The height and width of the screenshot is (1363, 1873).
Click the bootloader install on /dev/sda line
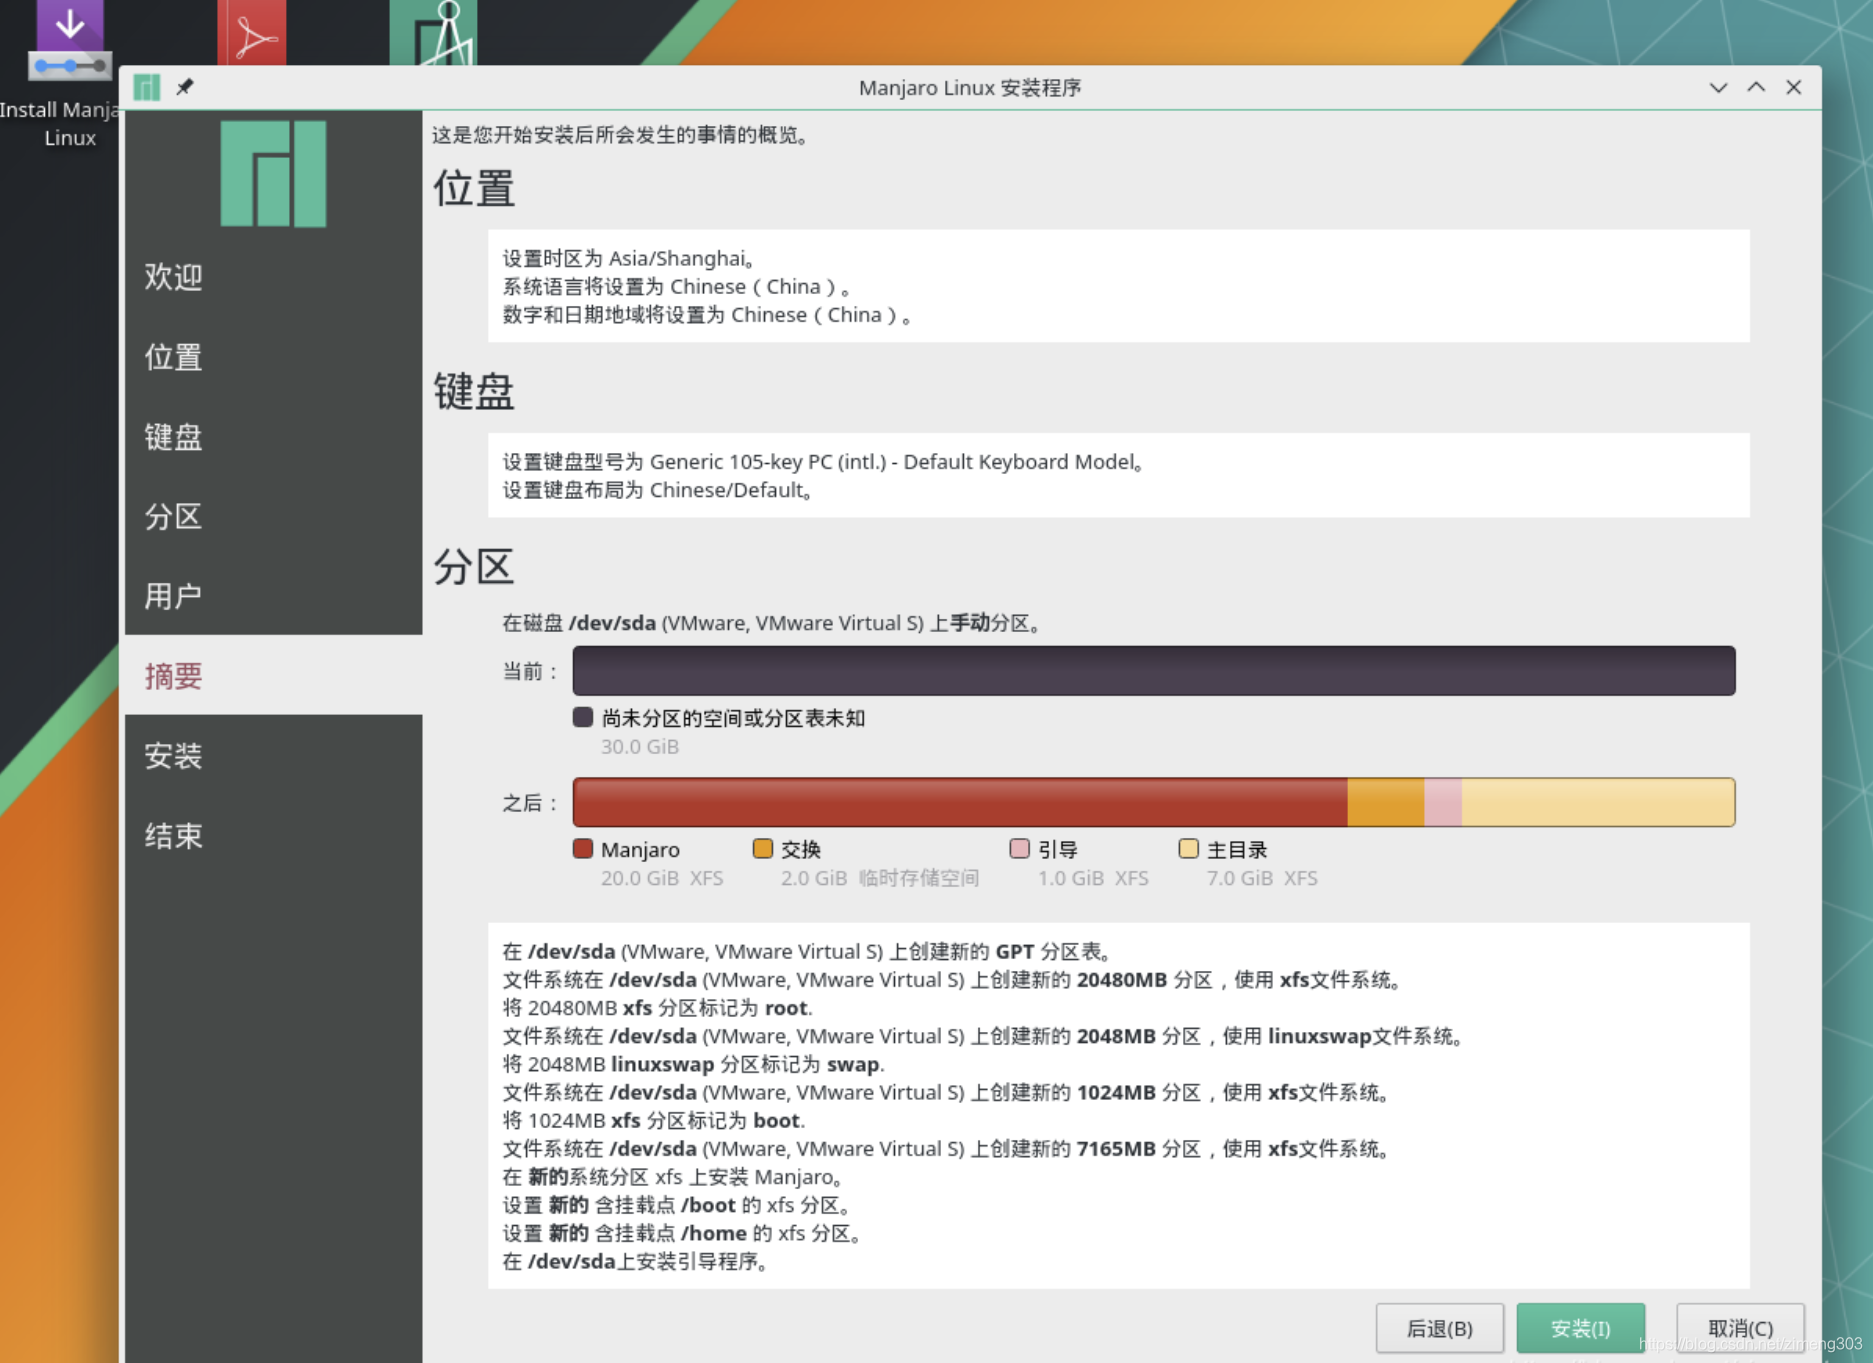(x=636, y=1261)
